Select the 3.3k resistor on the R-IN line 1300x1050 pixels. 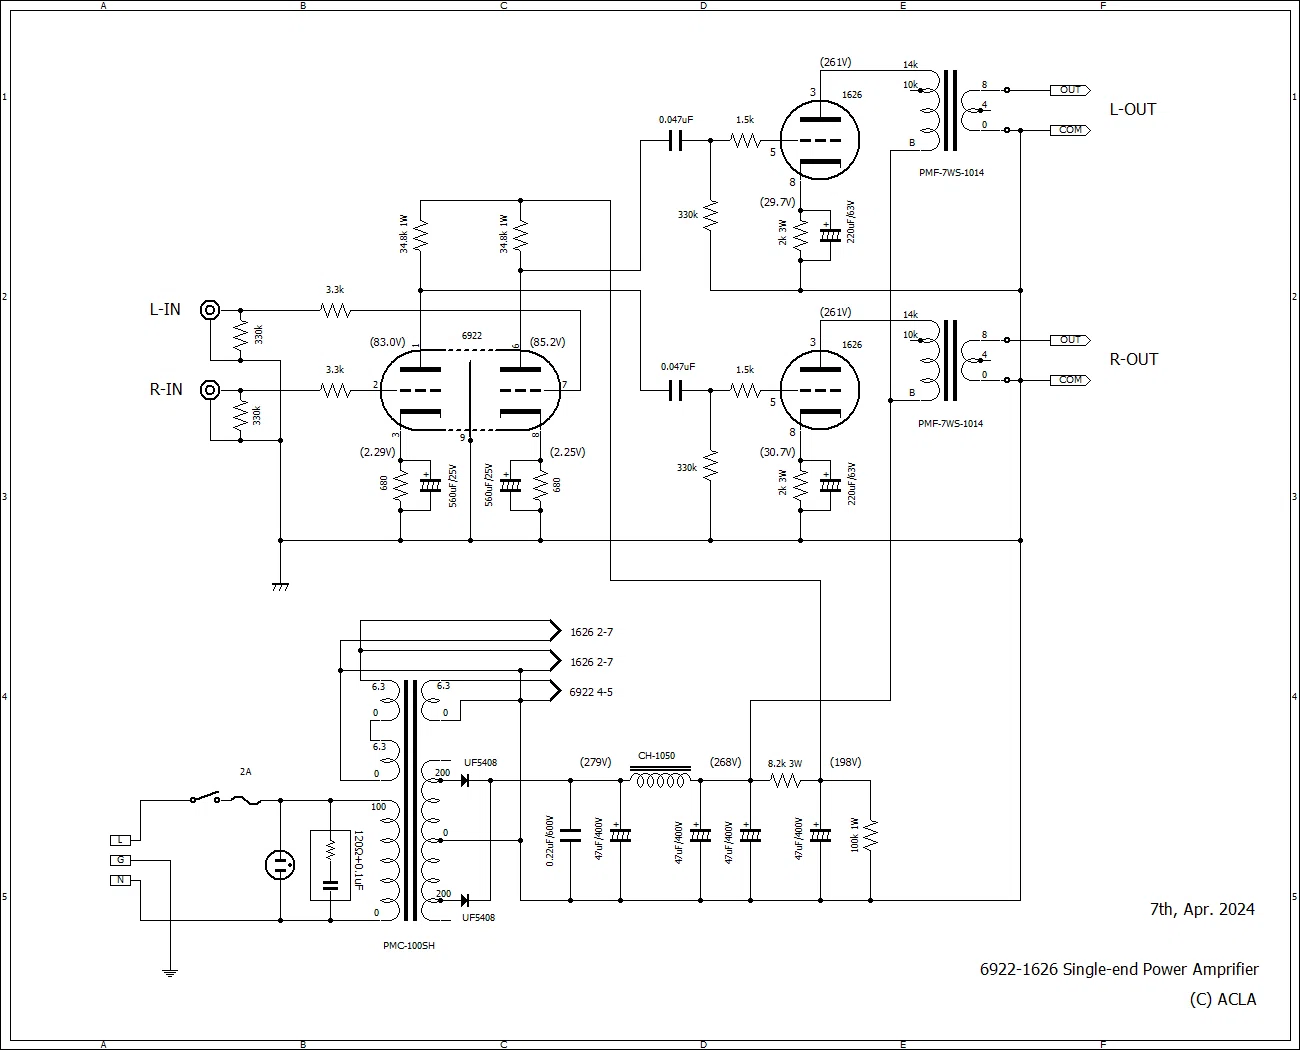click(x=335, y=390)
